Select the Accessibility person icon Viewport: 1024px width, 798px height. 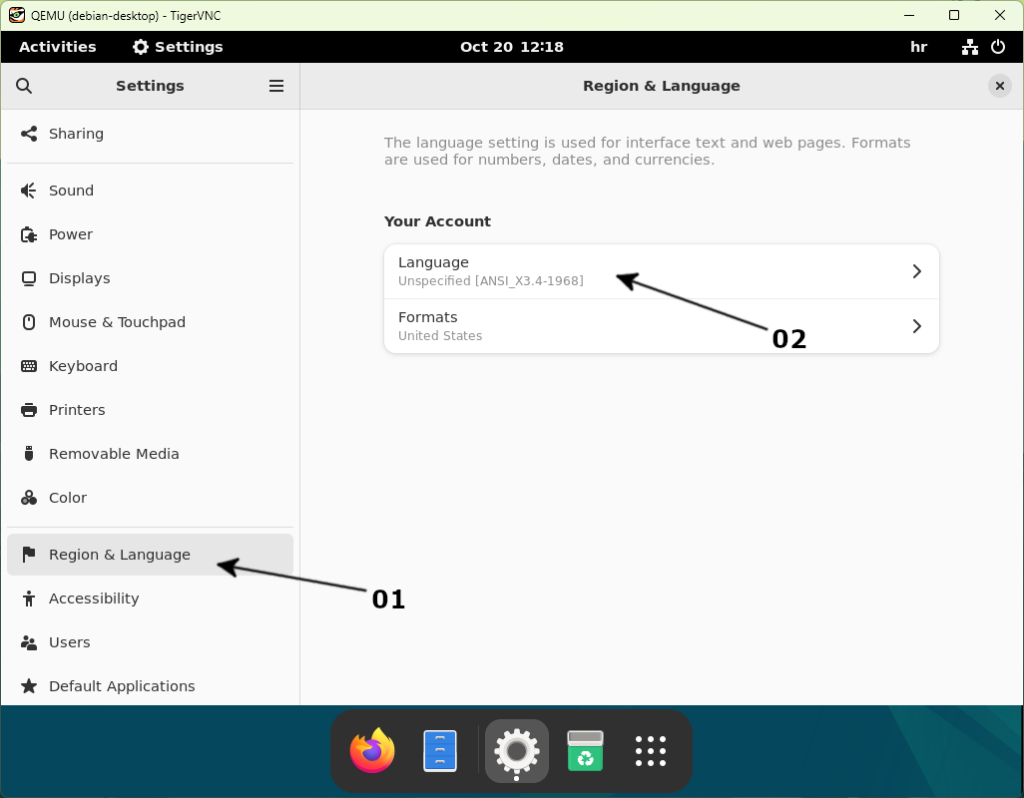tap(29, 599)
